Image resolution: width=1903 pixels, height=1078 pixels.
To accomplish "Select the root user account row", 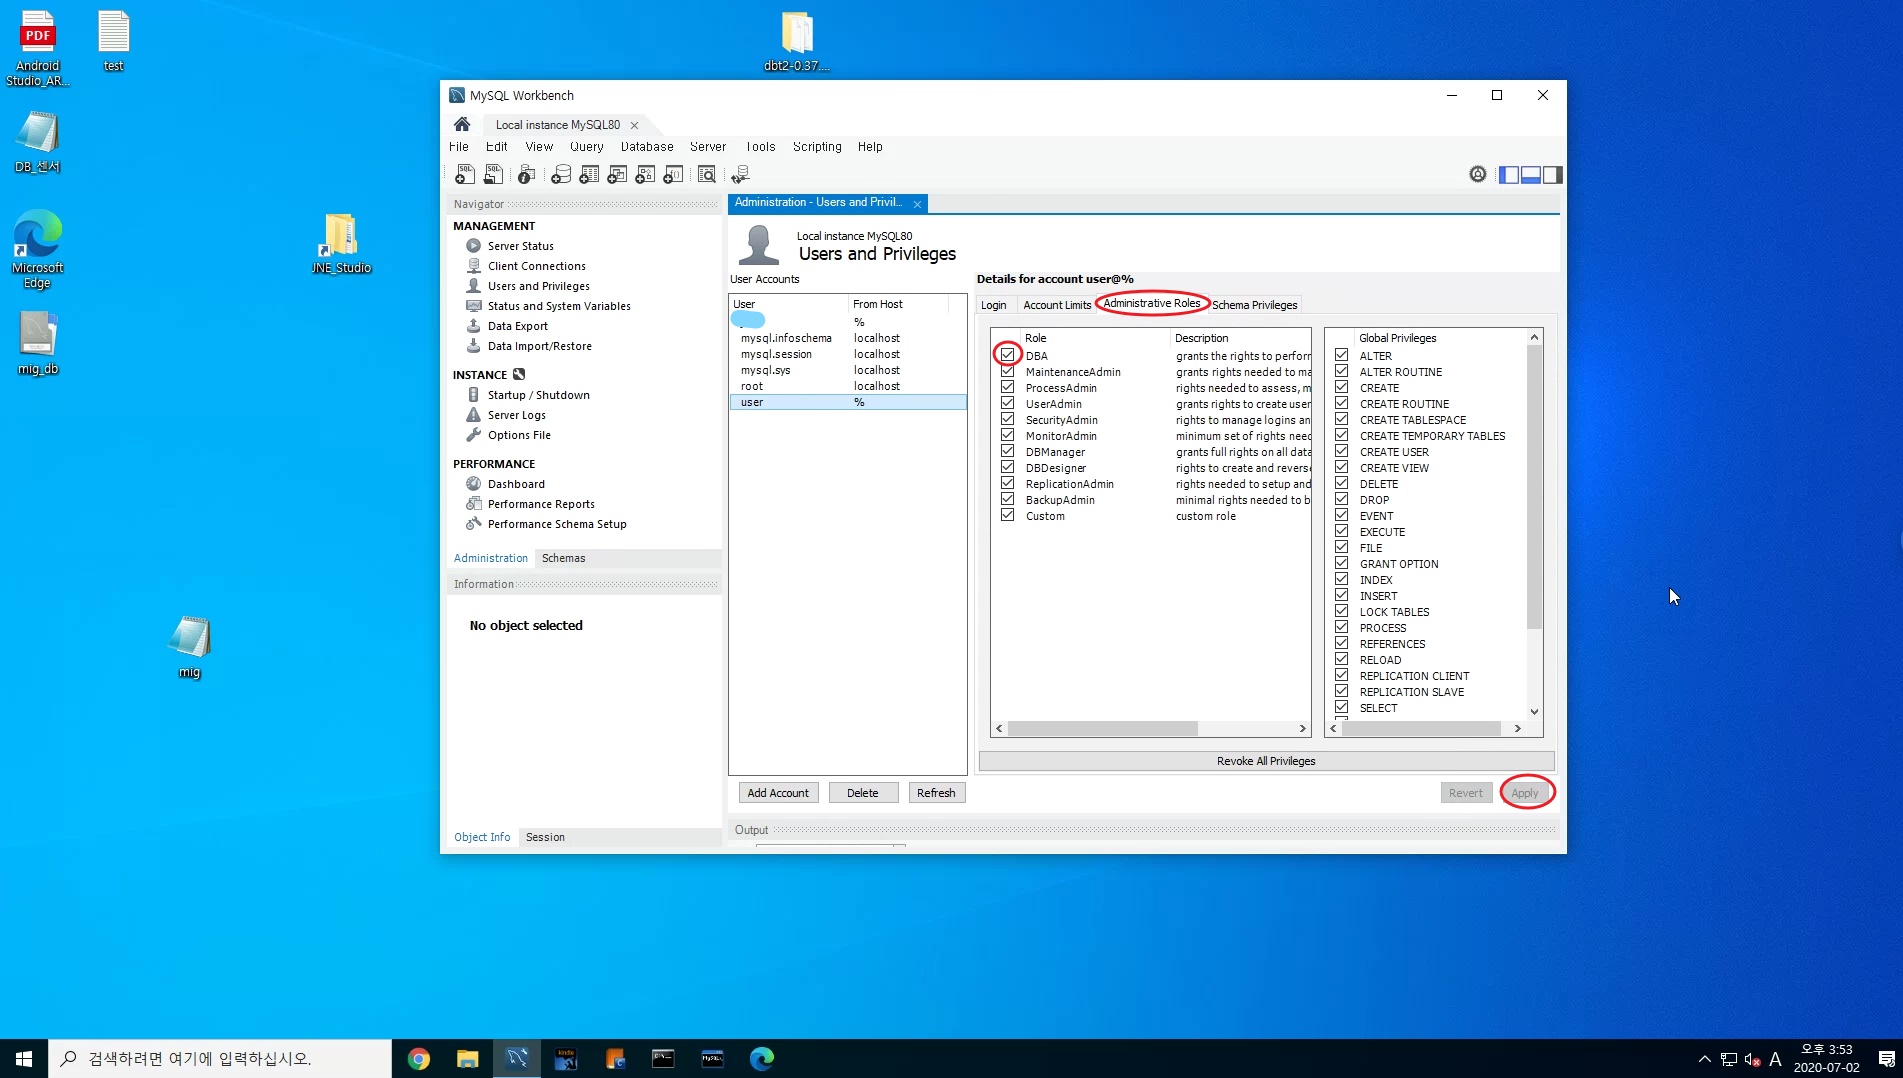I will (x=848, y=386).
